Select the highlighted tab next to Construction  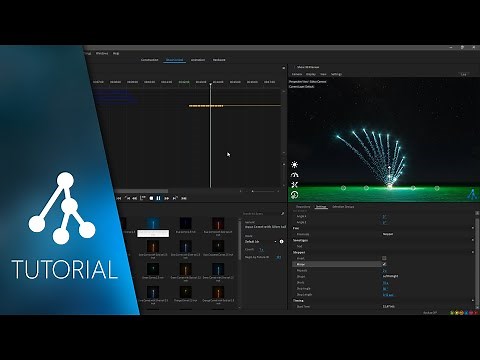[x=175, y=60]
